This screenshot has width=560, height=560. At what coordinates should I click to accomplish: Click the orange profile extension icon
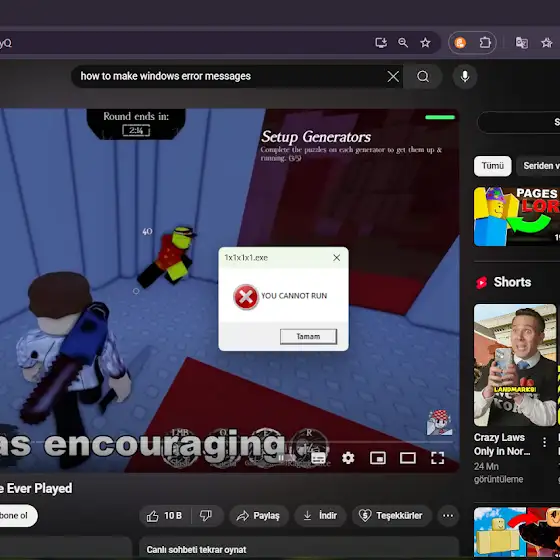pyautogui.click(x=460, y=43)
